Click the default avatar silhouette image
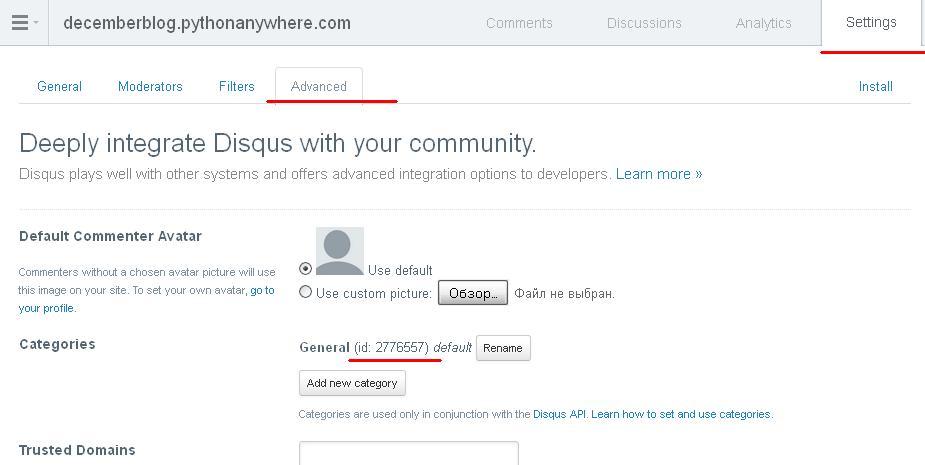This screenshot has height=465, width=925. click(339, 250)
